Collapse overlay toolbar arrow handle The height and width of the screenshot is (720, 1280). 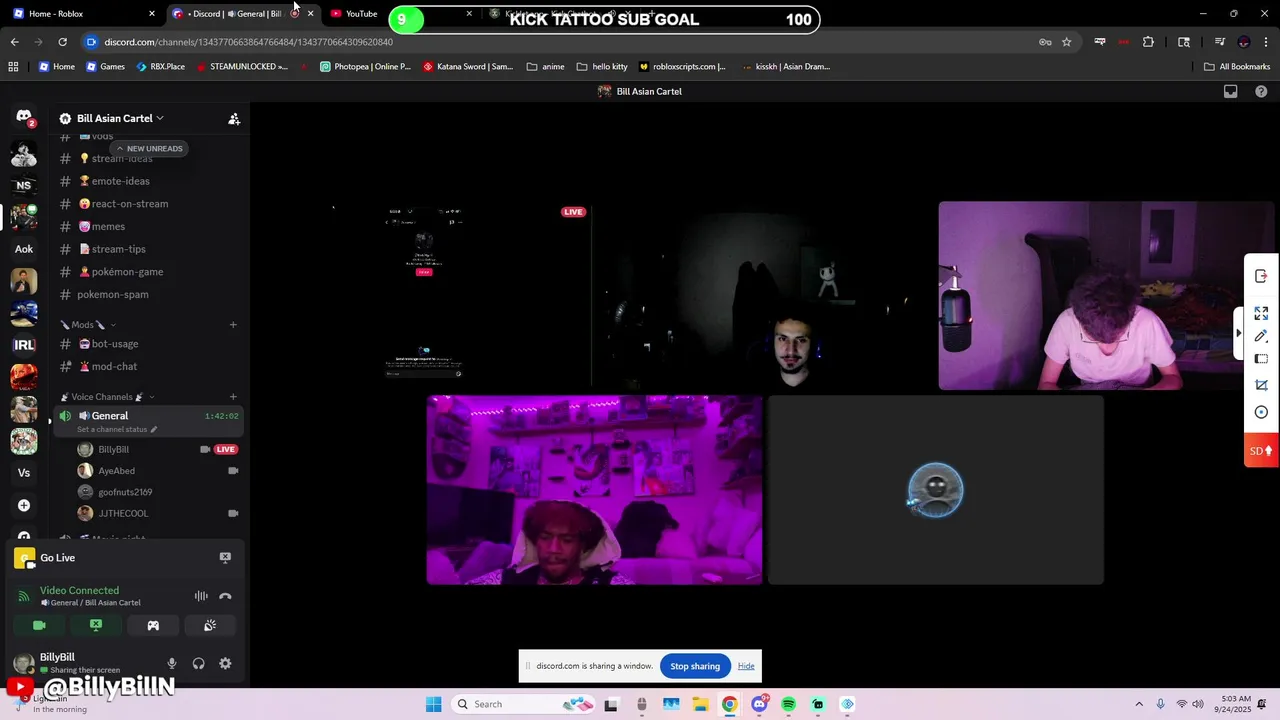1239,333
